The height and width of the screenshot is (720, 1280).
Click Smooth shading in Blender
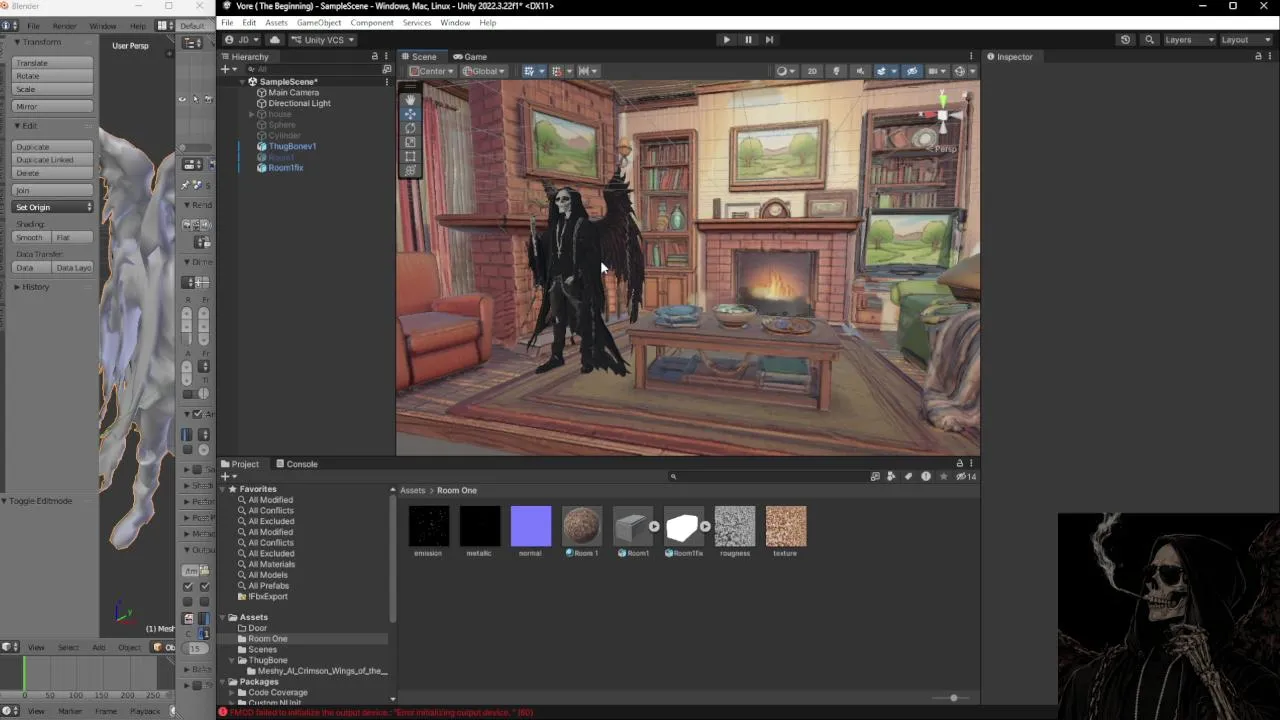pyautogui.click(x=30, y=238)
